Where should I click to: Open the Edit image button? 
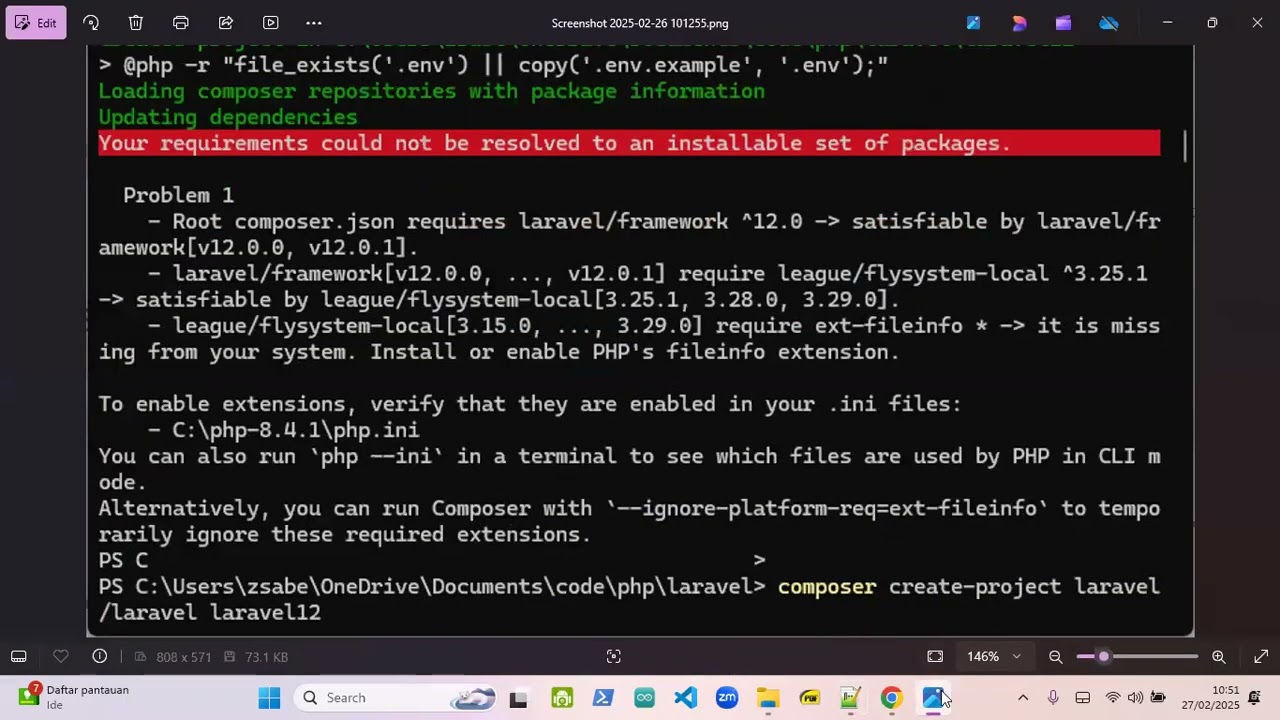coord(36,23)
